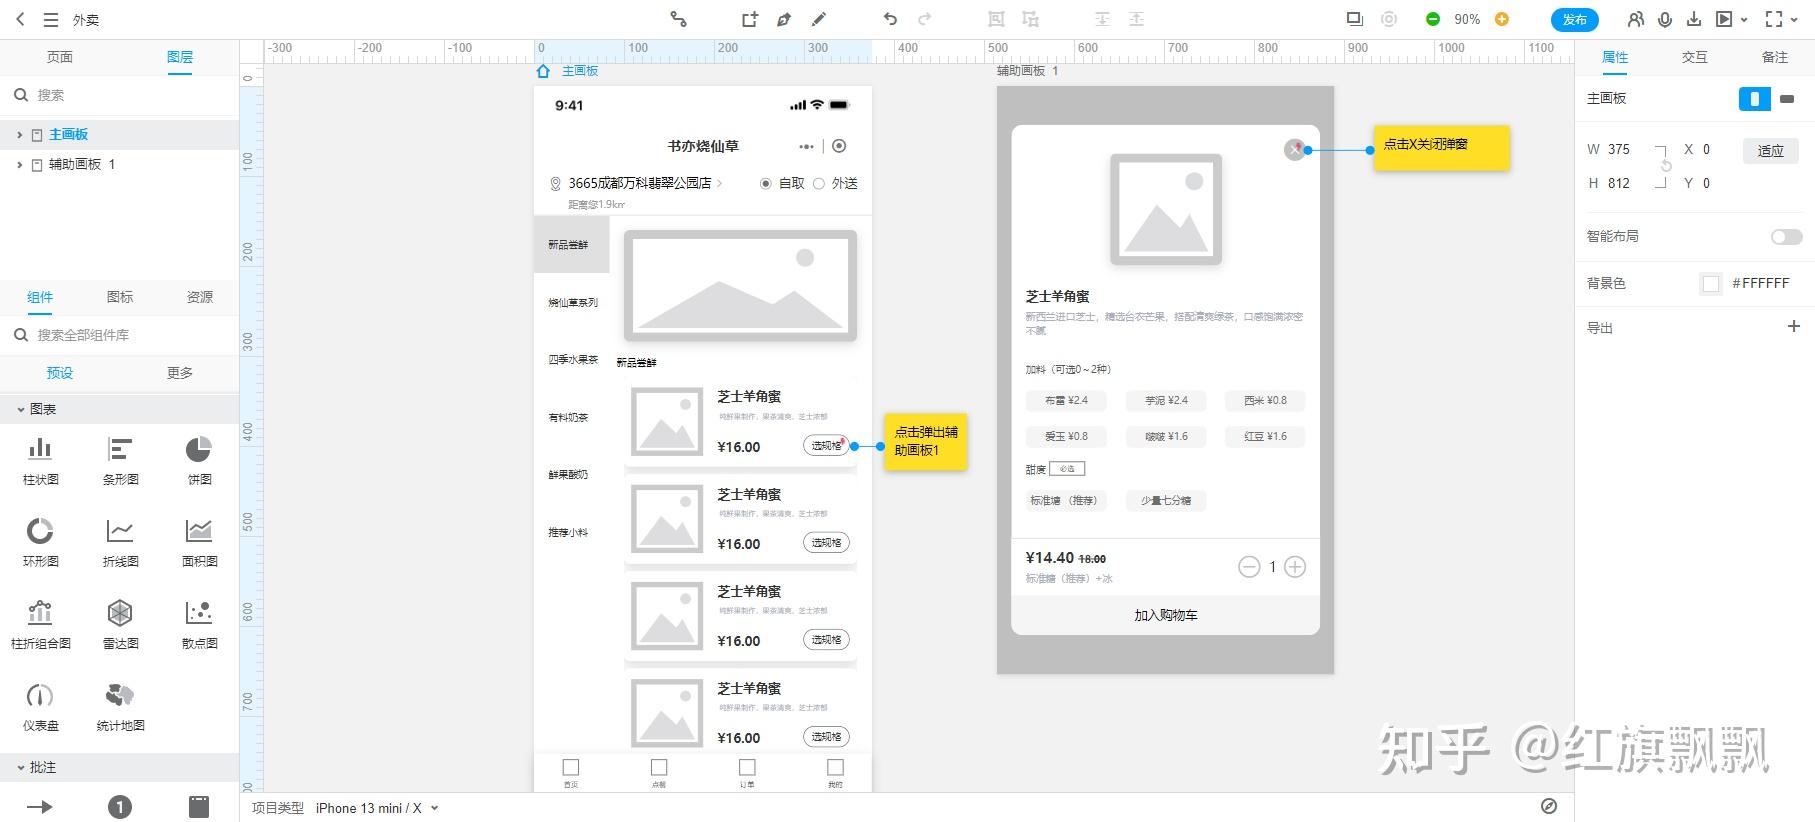Switch to the 交互 panel tab
Image resolution: width=1815 pixels, height=822 pixels.
(x=1695, y=57)
